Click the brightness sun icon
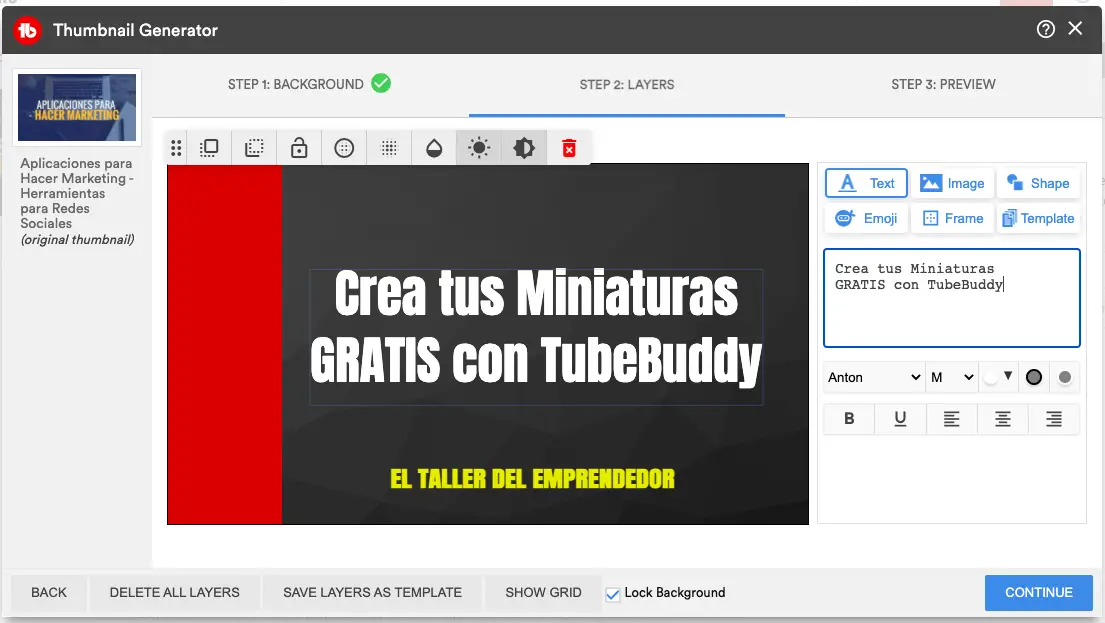The width and height of the screenshot is (1105, 623). 479,148
